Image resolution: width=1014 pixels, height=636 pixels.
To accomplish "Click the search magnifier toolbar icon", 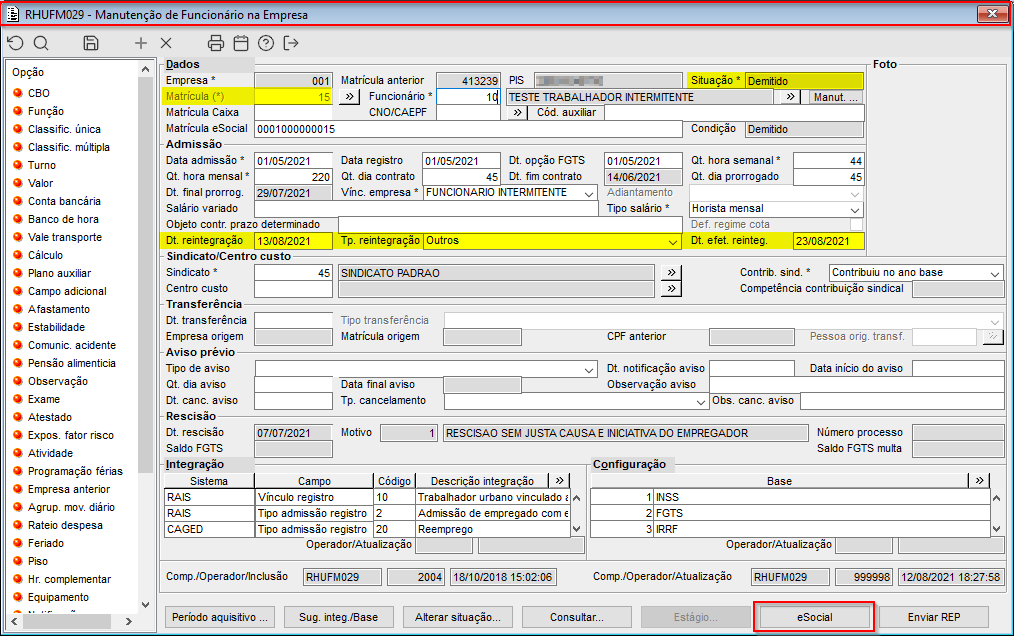I will (x=41, y=43).
